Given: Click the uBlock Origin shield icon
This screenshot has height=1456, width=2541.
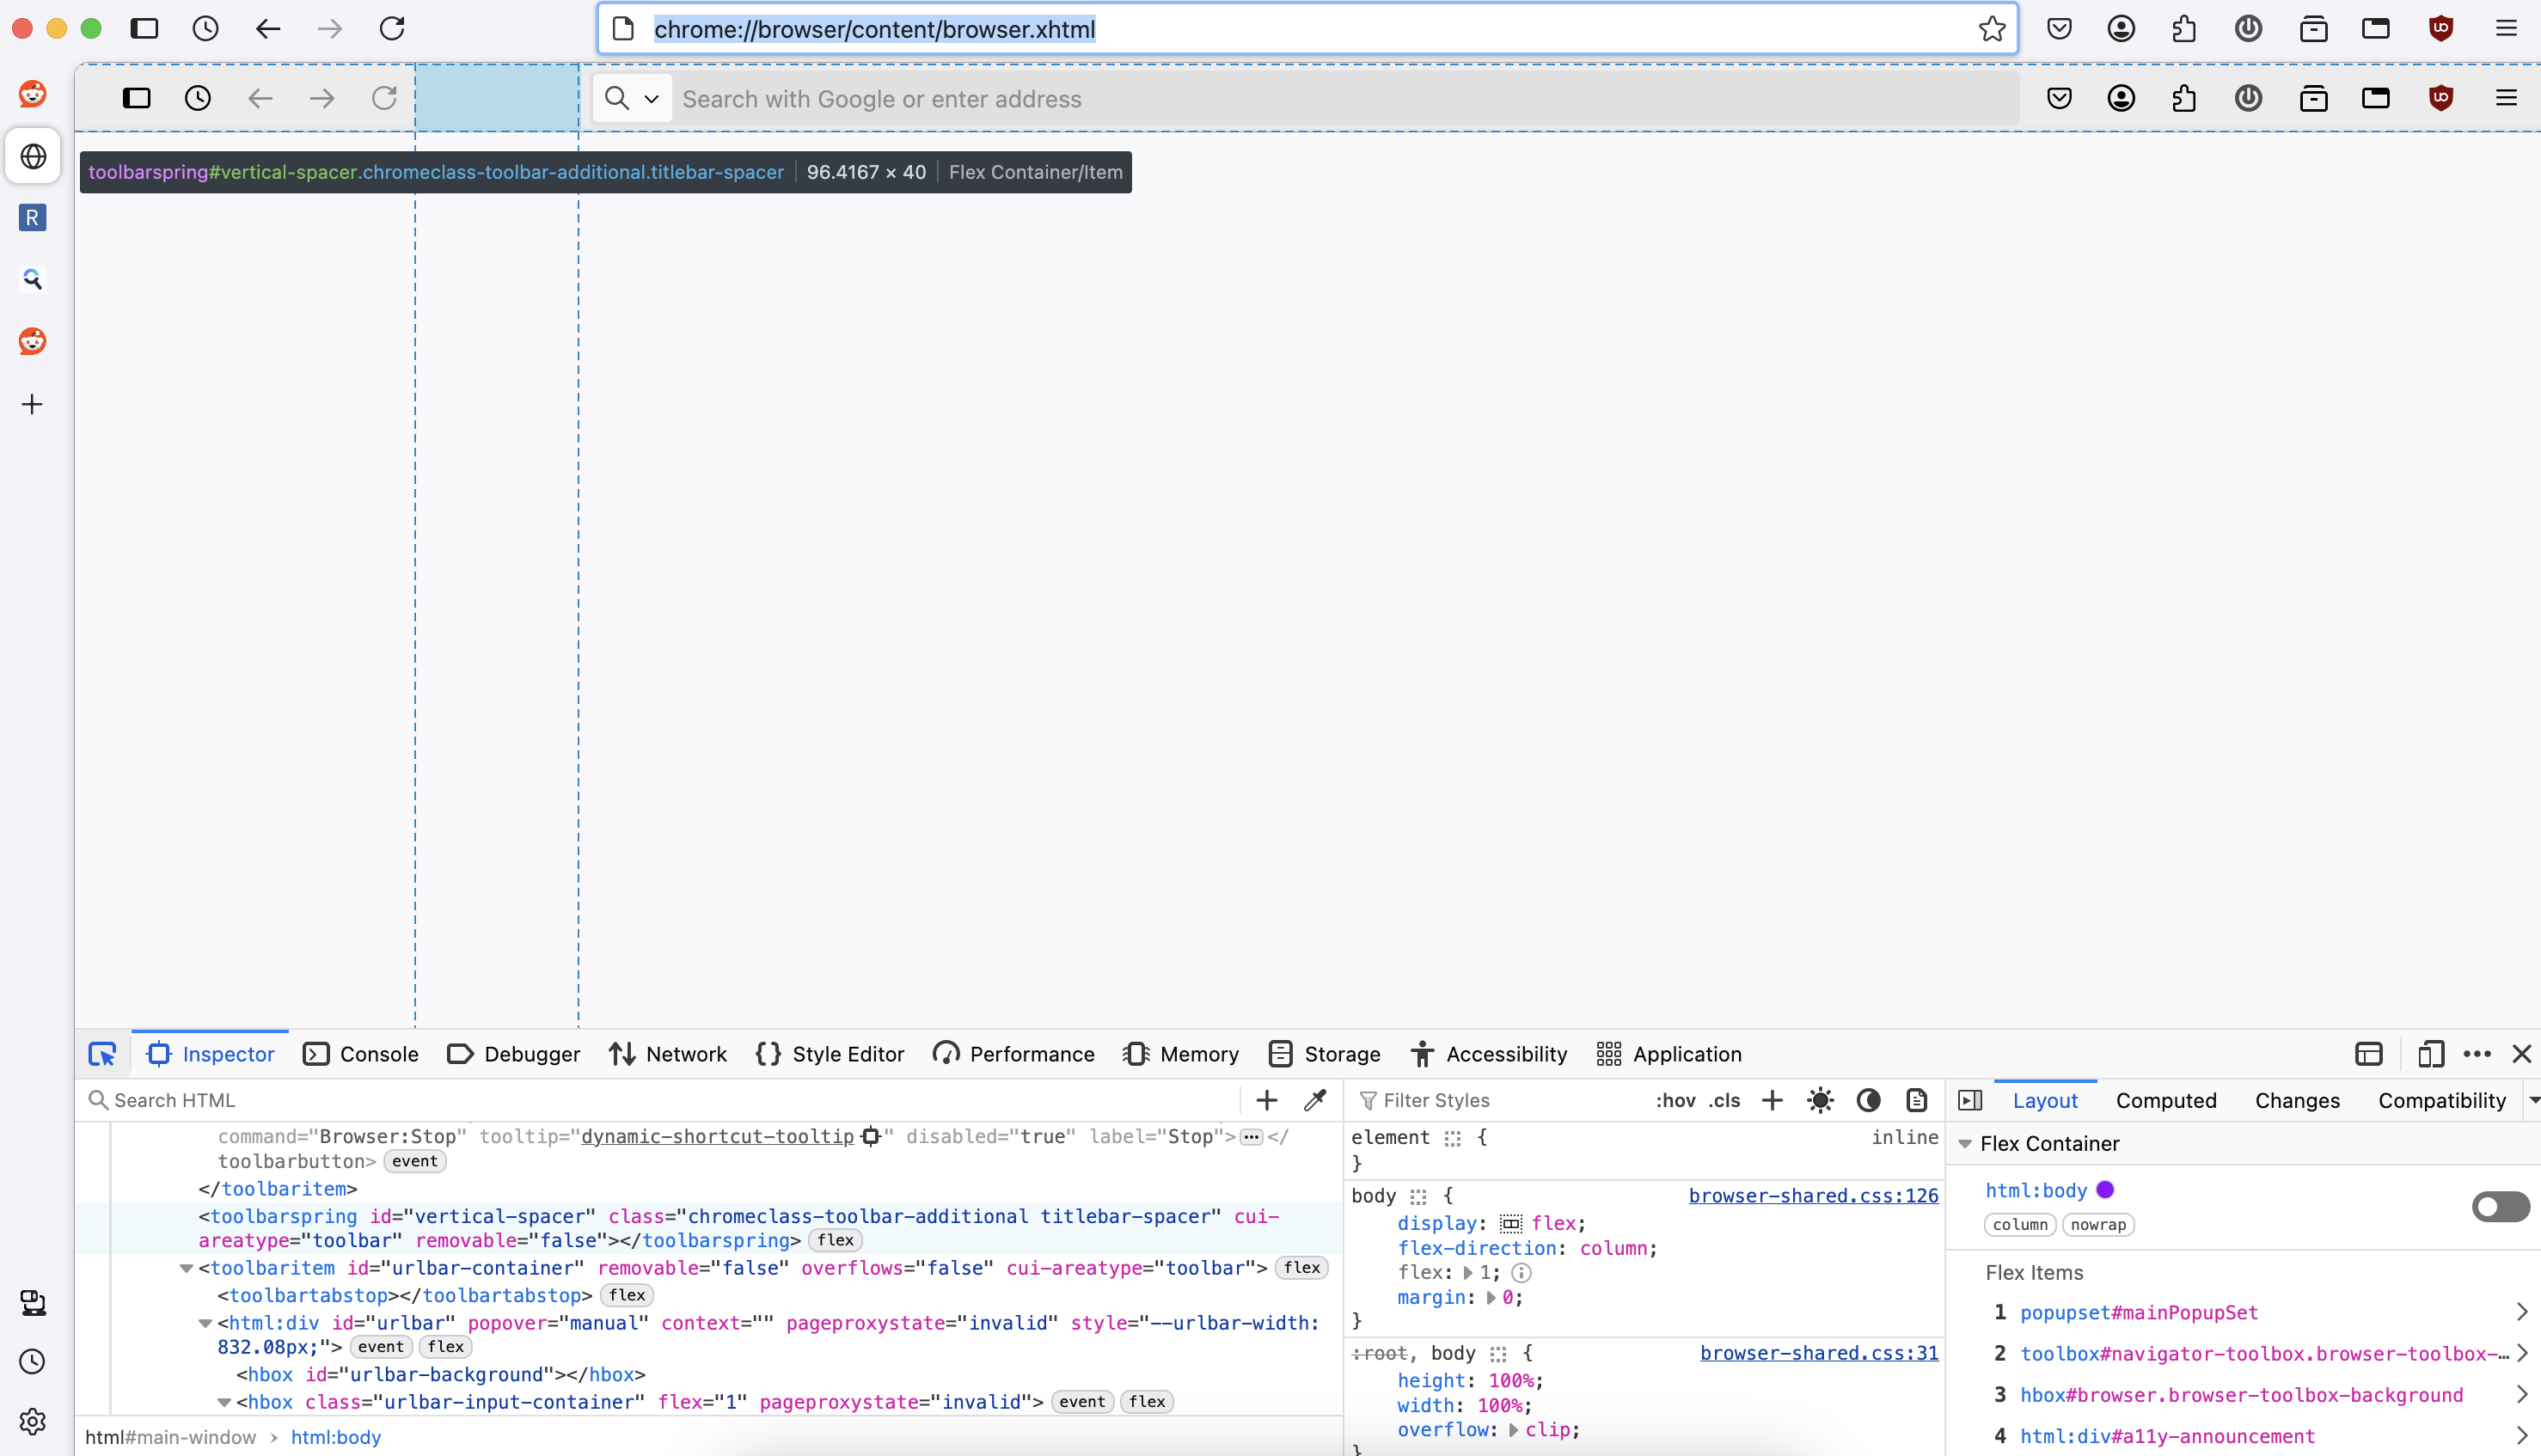Looking at the screenshot, I should coord(2441,29).
